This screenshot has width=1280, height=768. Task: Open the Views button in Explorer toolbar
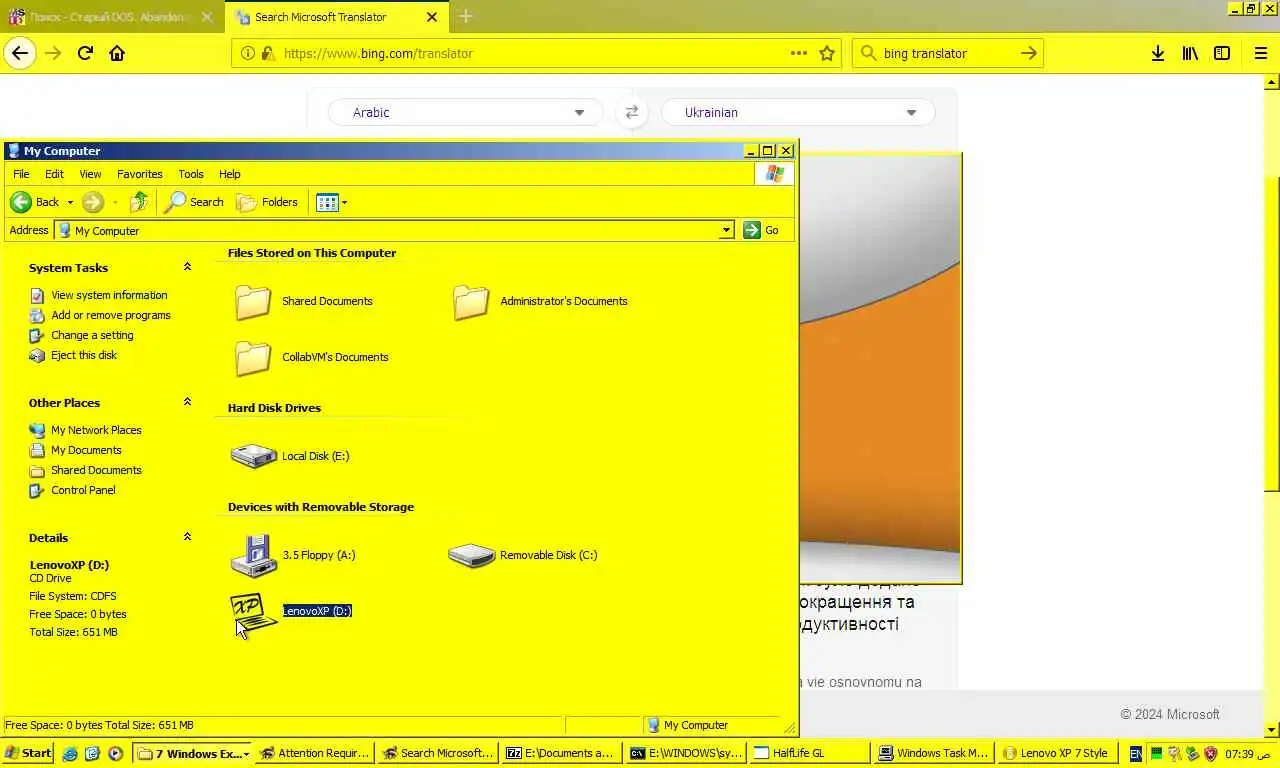pos(331,202)
